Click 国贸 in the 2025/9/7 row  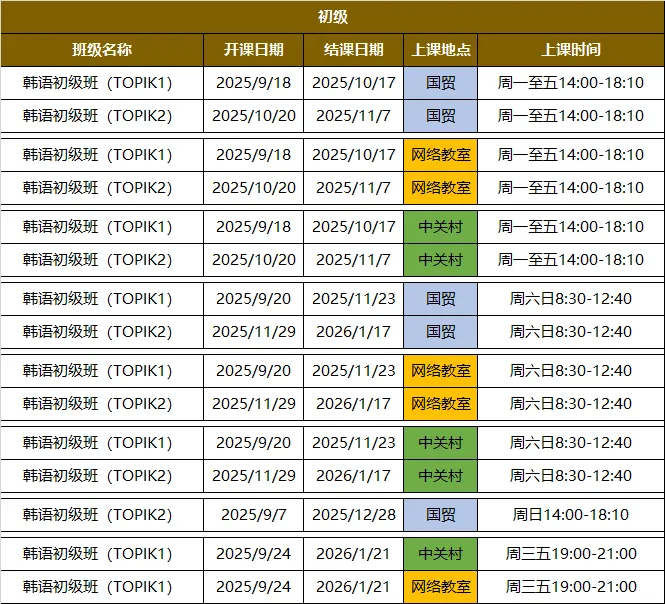(441, 515)
